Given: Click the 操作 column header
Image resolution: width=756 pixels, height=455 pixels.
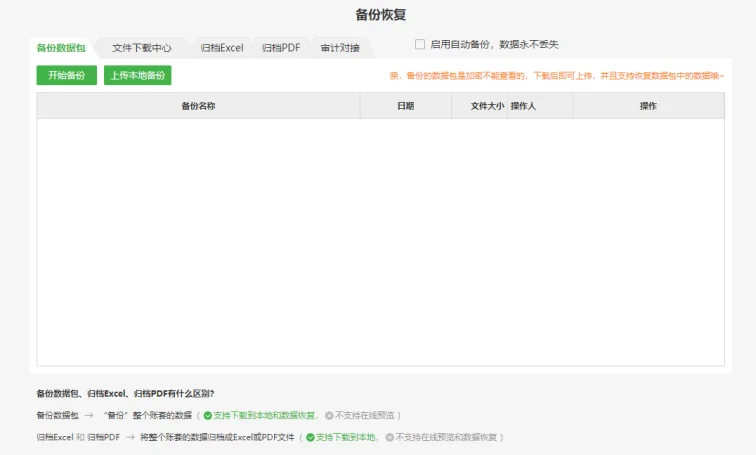Looking at the screenshot, I should 648,106.
